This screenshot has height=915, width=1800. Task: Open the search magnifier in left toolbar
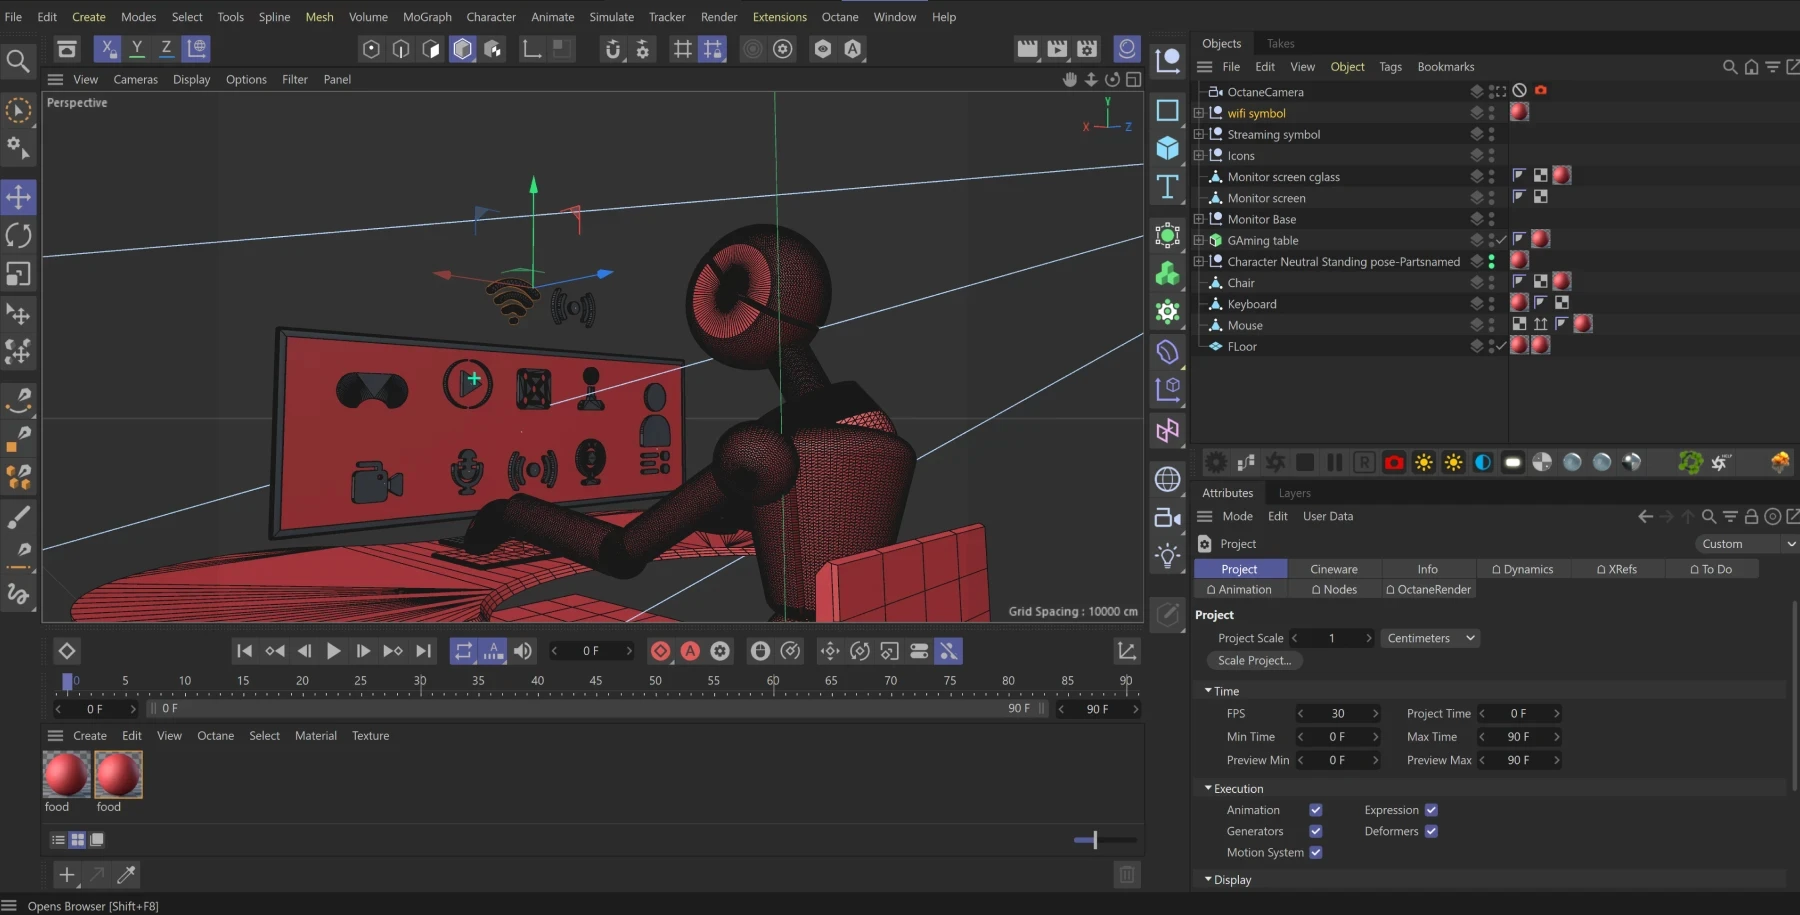coord(17,62)
